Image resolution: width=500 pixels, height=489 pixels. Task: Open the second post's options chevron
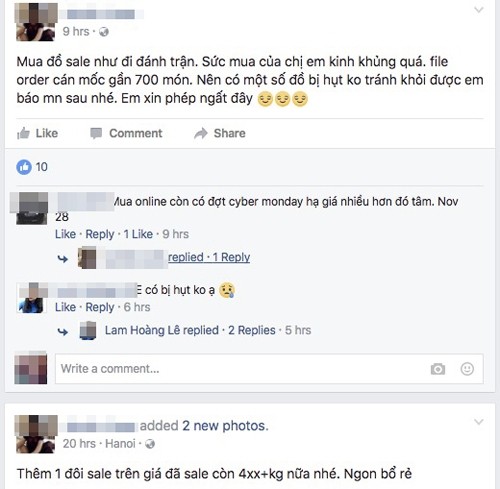coord(479,422)
